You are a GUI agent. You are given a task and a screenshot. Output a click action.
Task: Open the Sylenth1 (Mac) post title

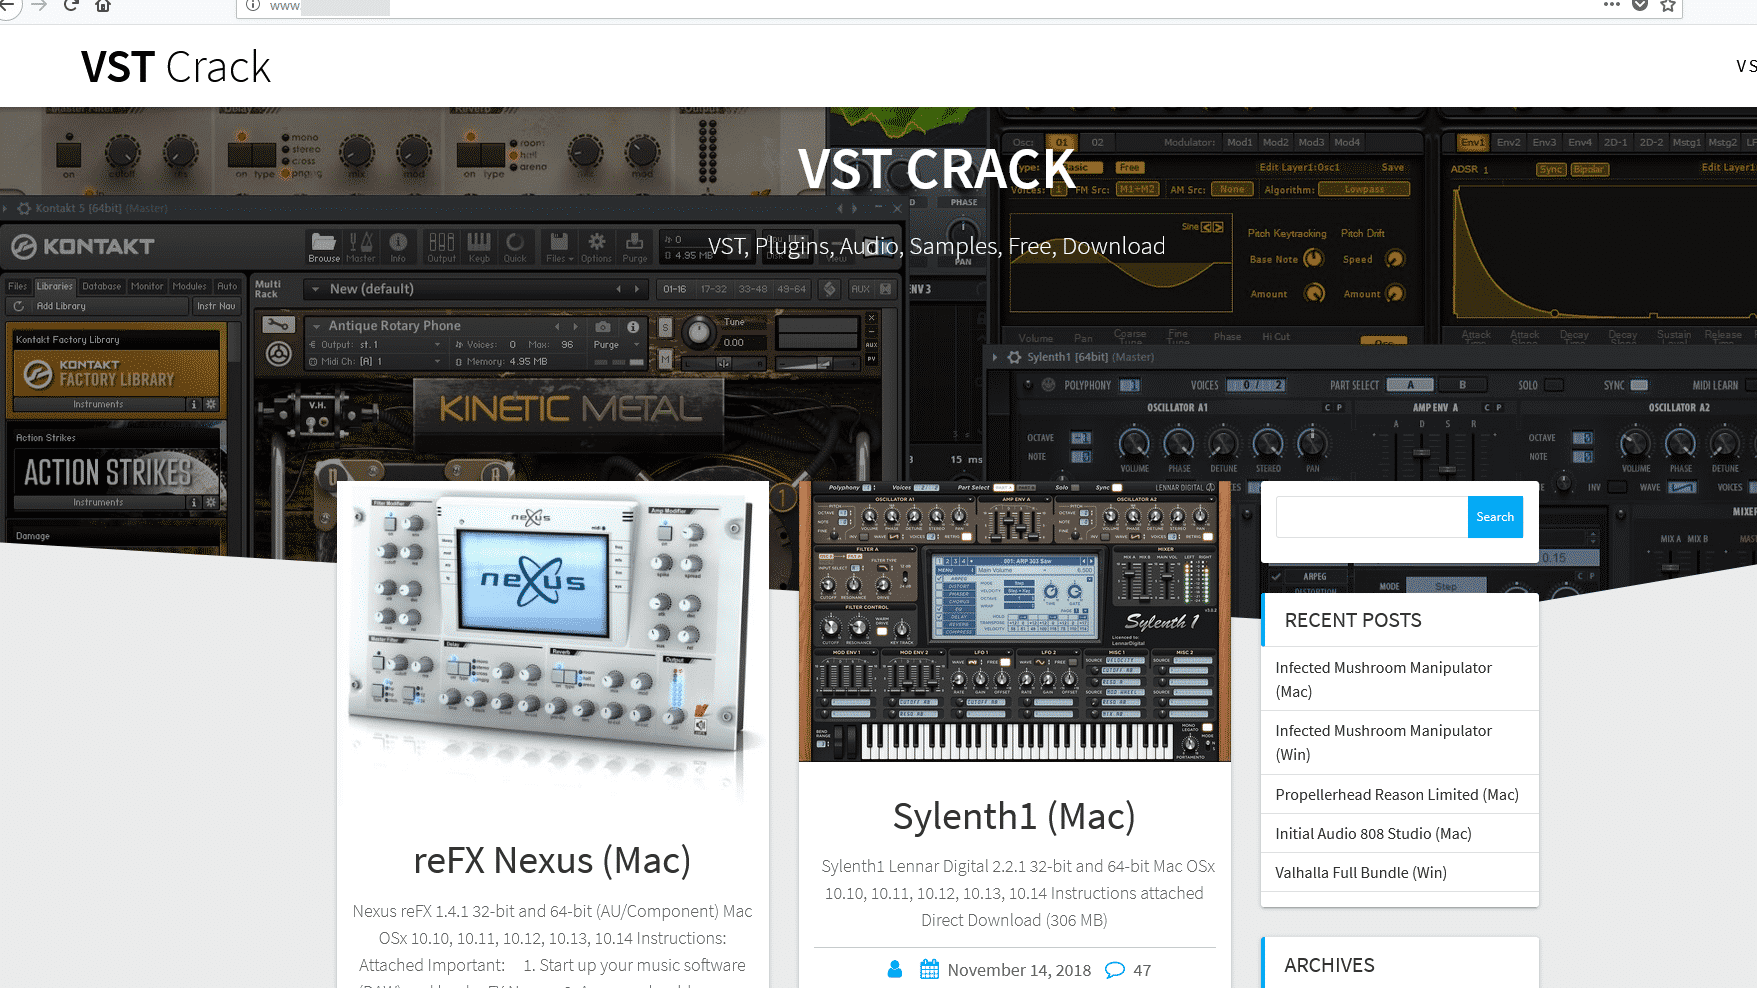(1014, 816)
